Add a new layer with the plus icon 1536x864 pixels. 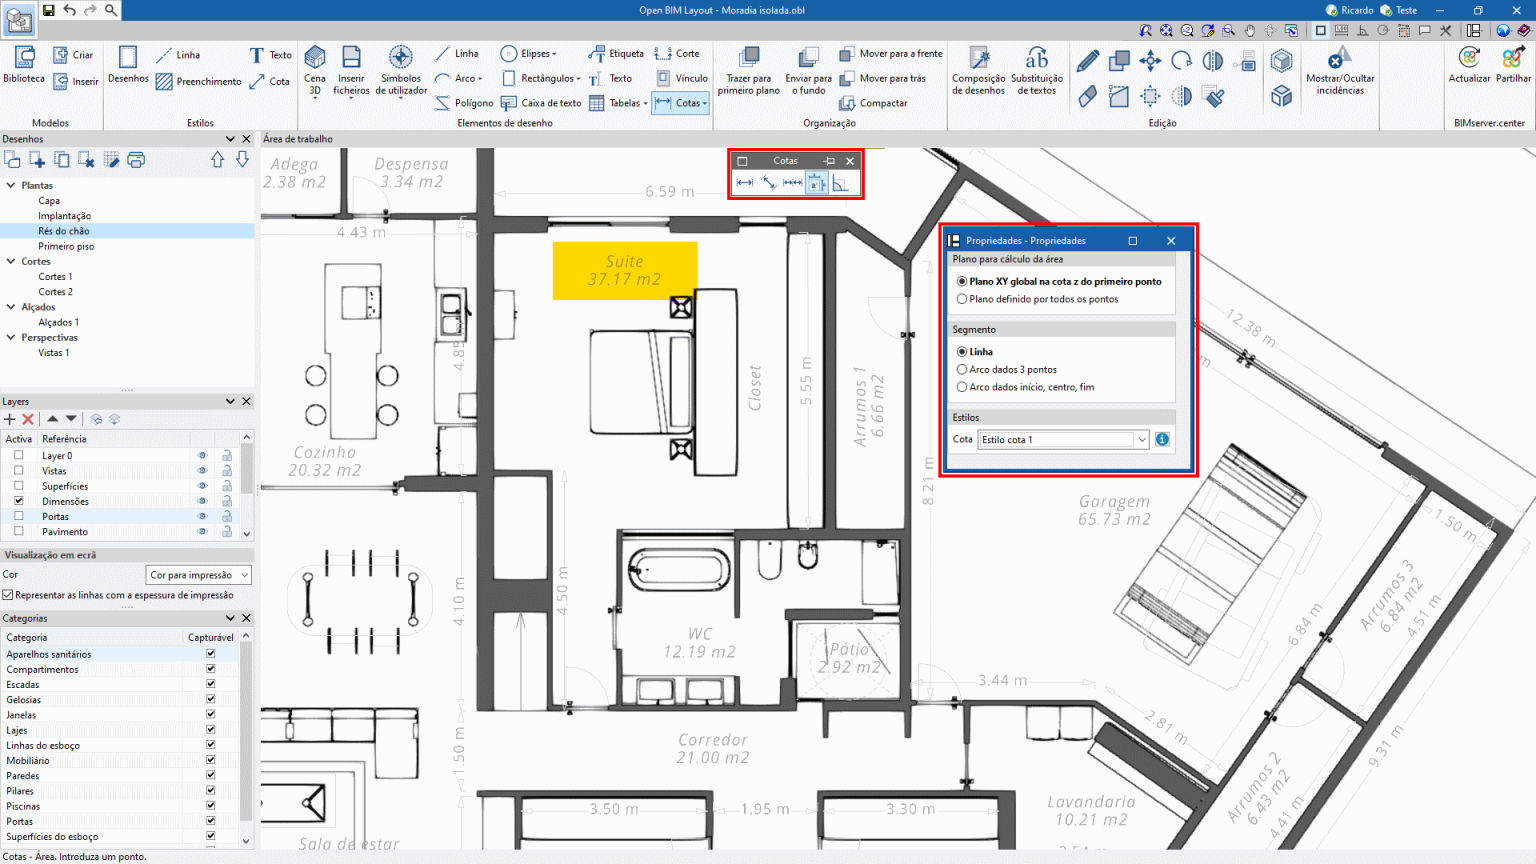point(10,418)
